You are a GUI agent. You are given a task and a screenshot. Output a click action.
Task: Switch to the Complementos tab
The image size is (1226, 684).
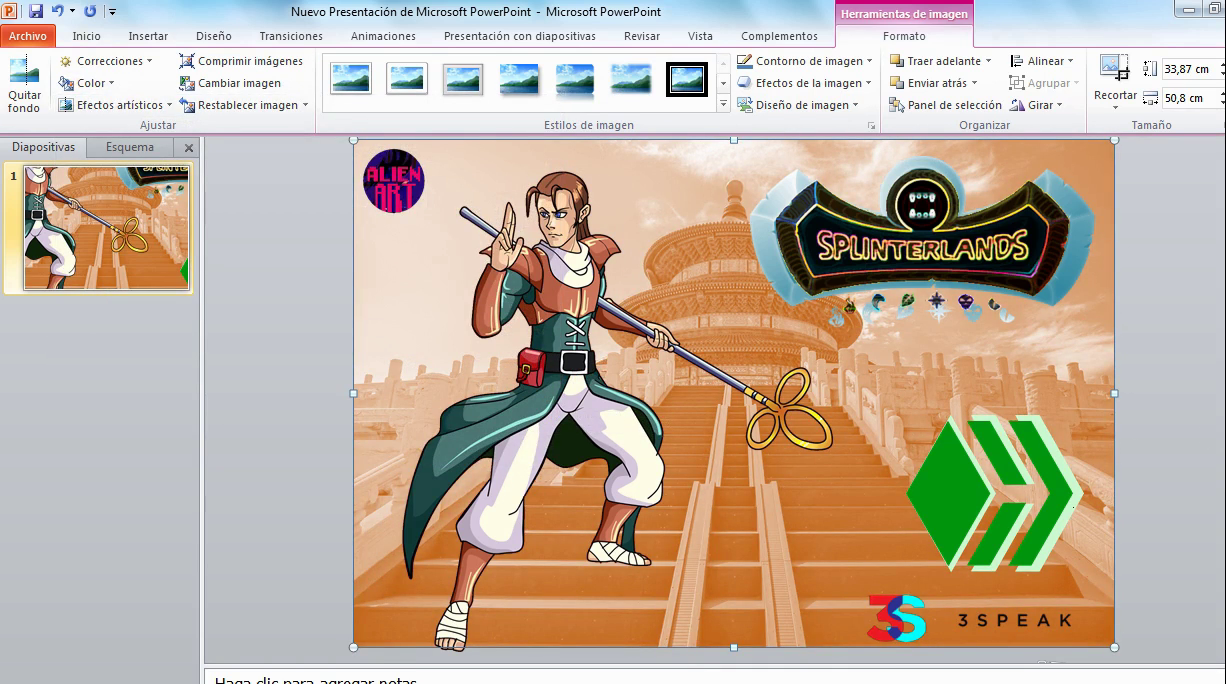(779, 36)
